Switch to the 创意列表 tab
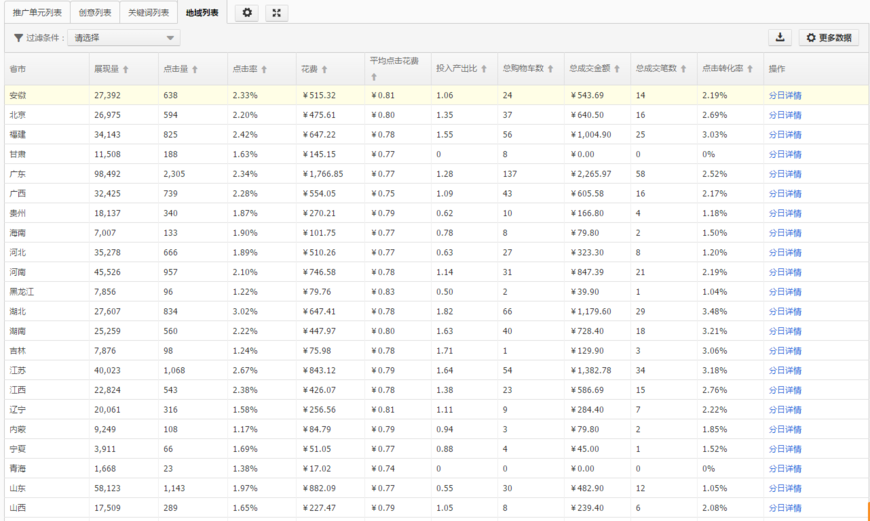870x521 pixels. (x=95, y=13)
